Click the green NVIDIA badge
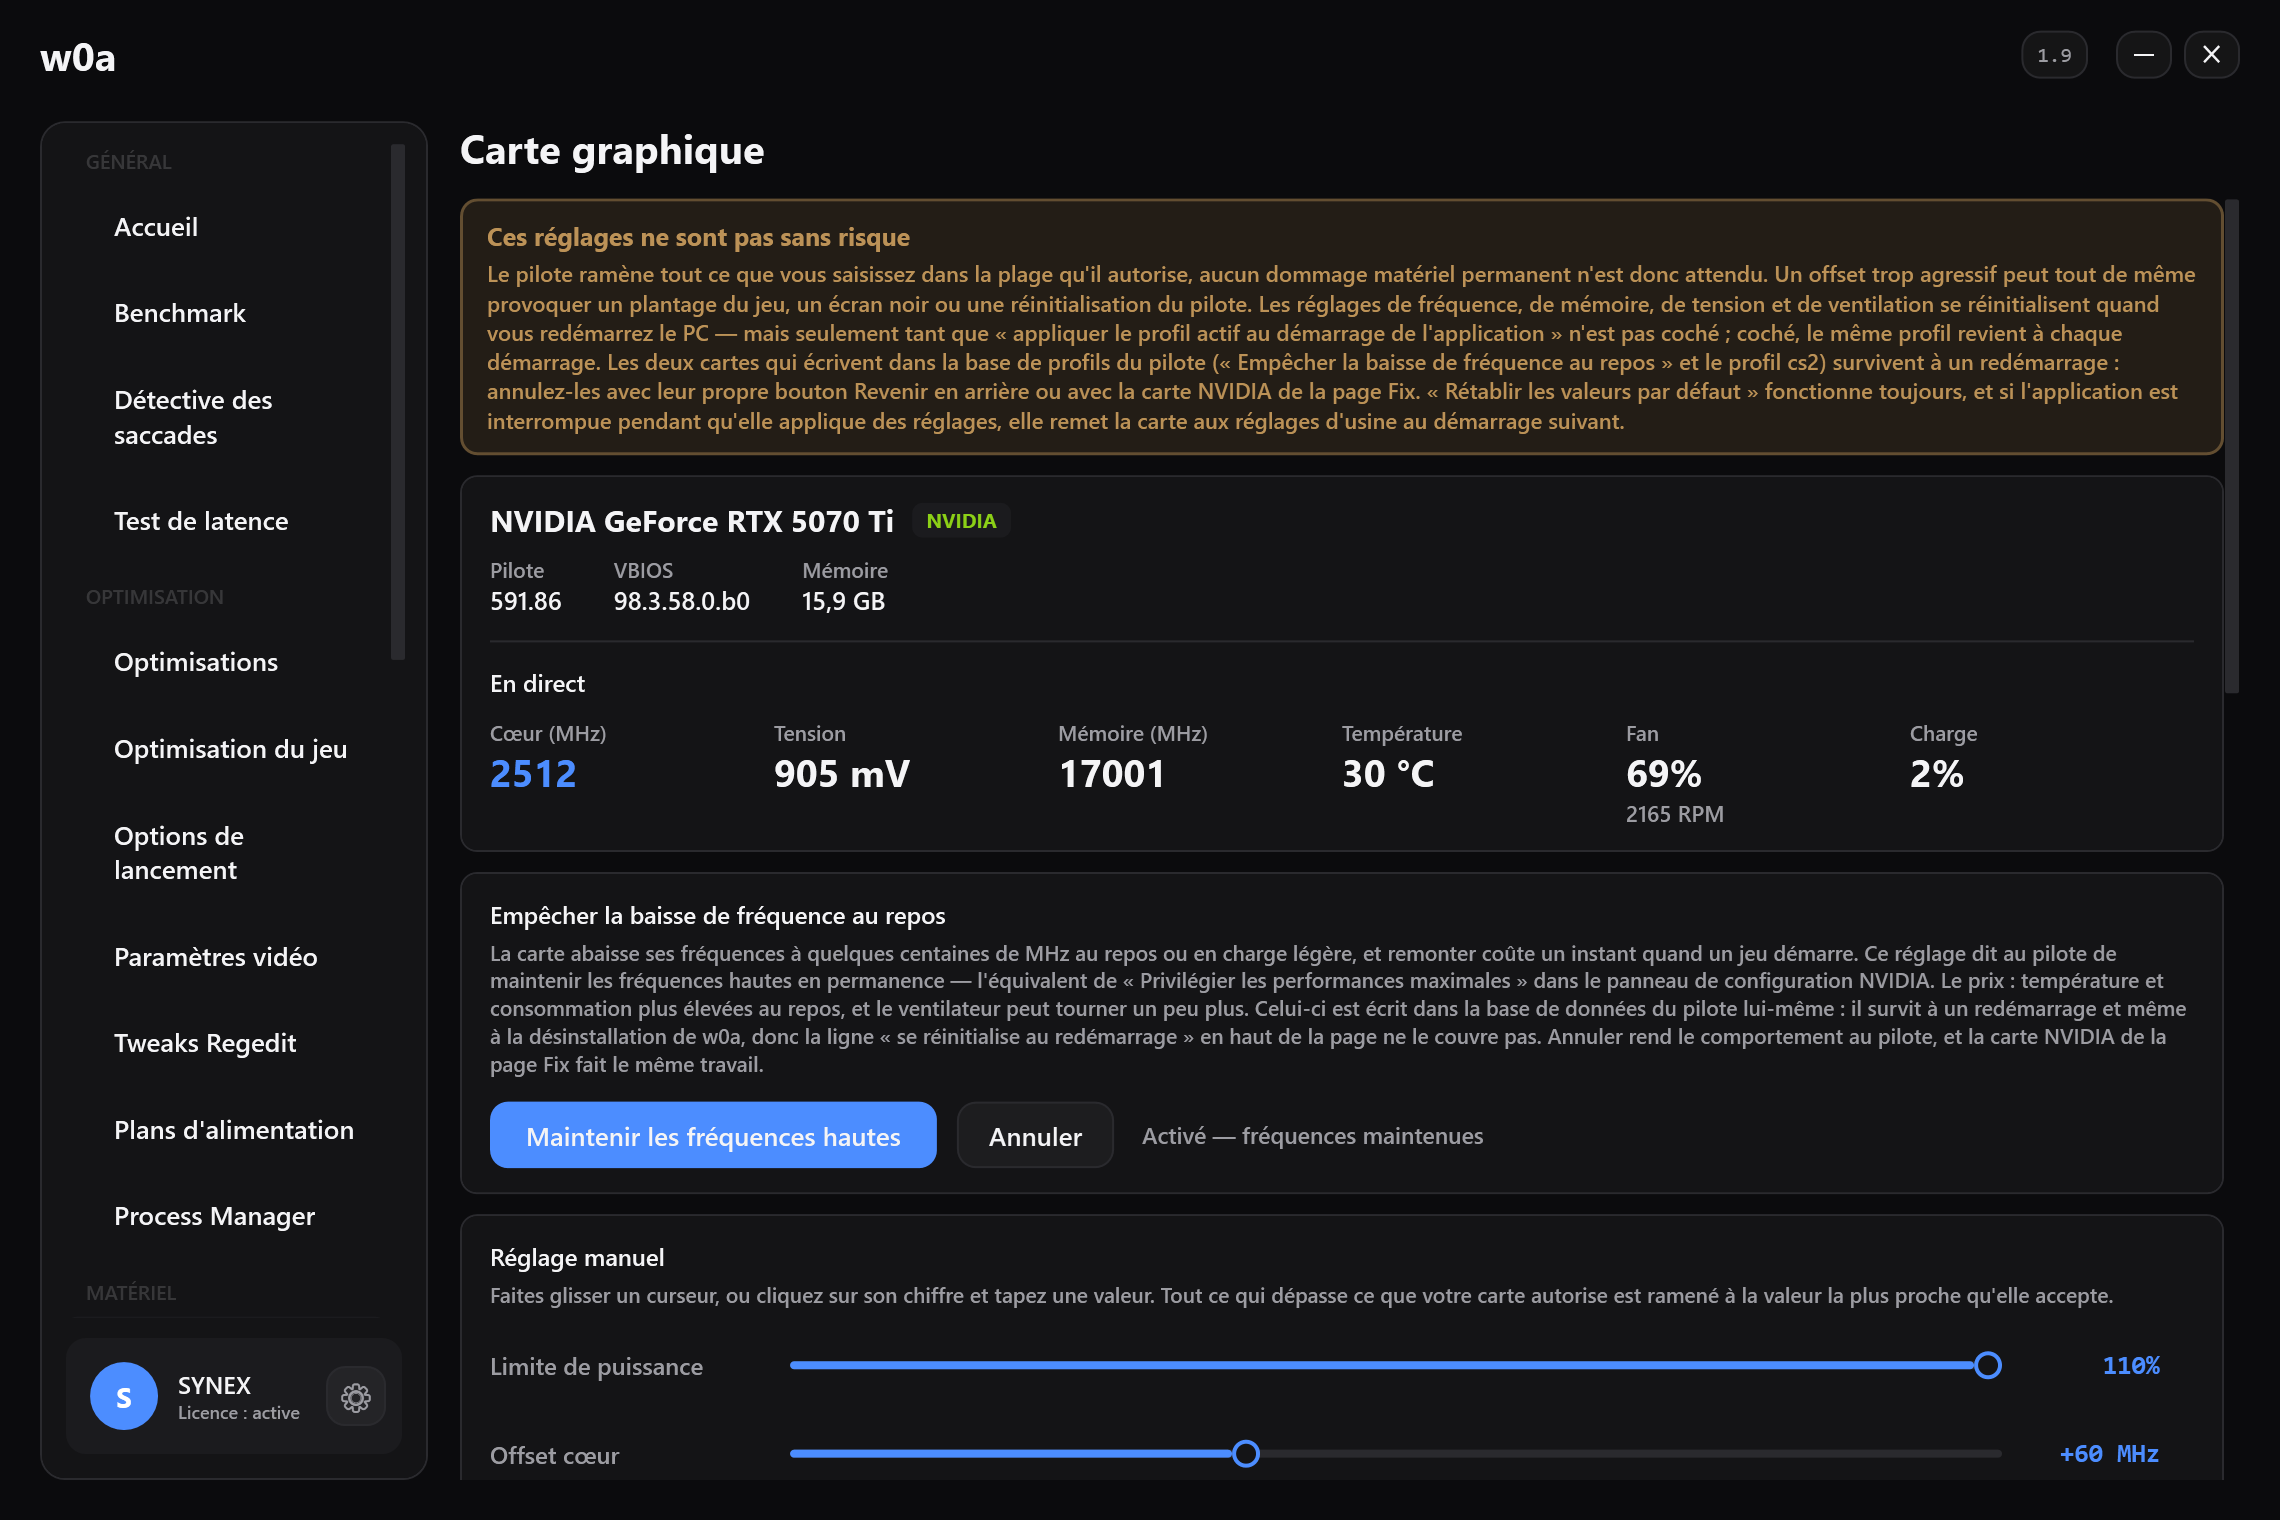 [961, 521]
